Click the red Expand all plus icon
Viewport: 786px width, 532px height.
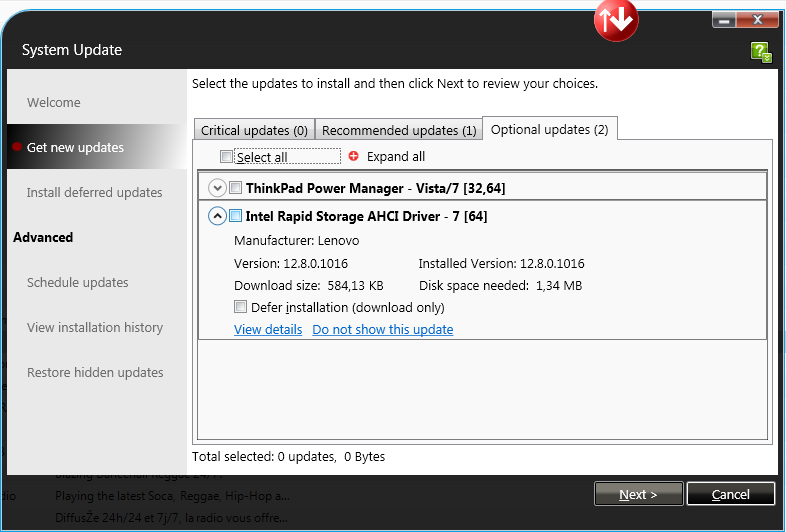(x=353, y=157)
